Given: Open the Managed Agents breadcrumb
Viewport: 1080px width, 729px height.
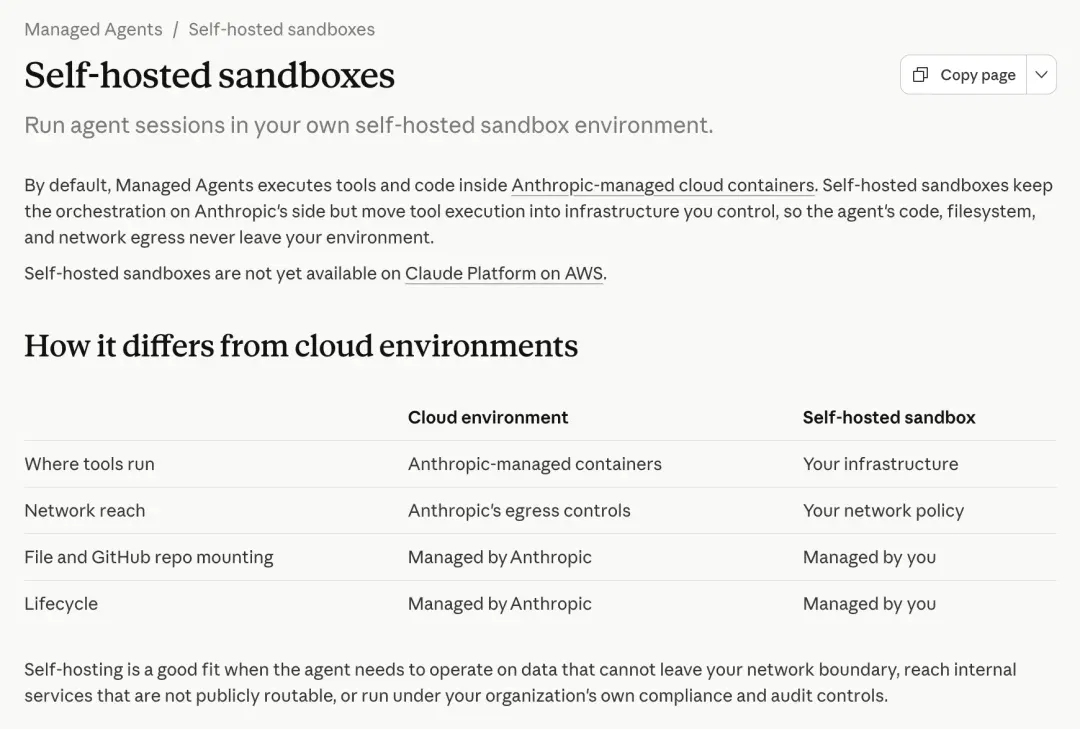Looking at the screenshot, I should 93,30.
